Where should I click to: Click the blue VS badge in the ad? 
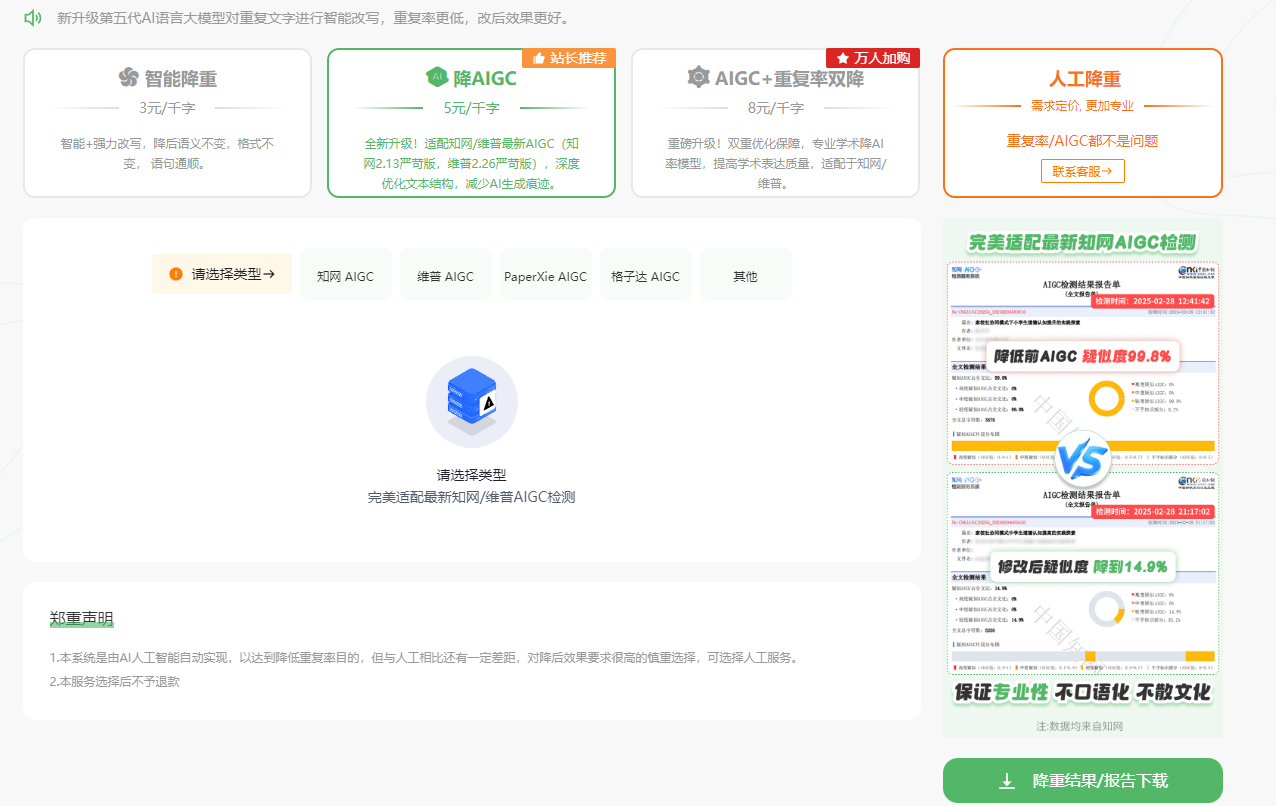[x=1082, y=460]
